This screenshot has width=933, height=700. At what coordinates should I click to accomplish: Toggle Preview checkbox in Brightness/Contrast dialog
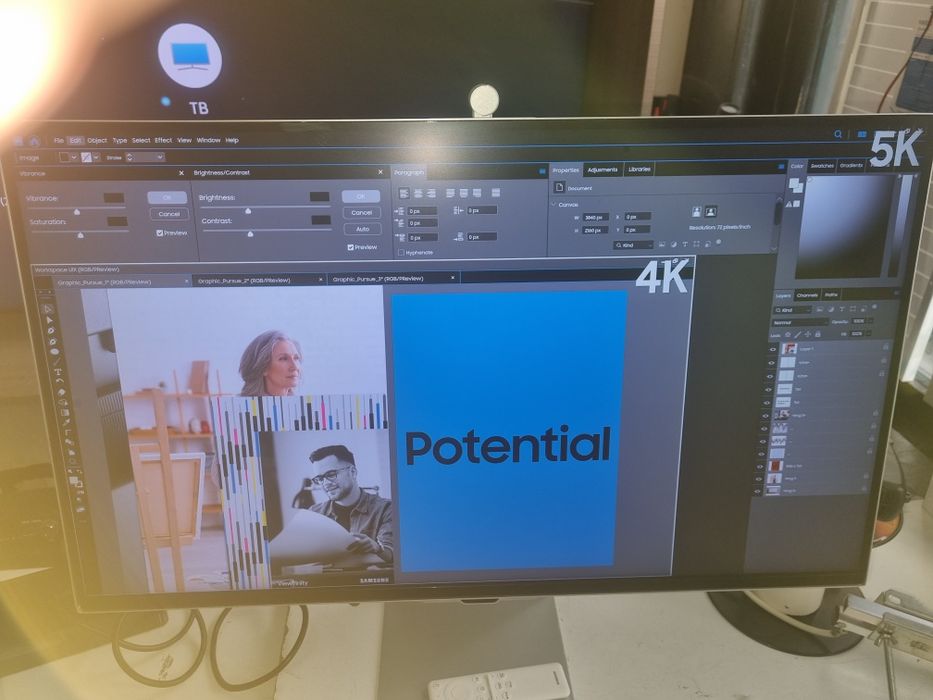(350, 247)
